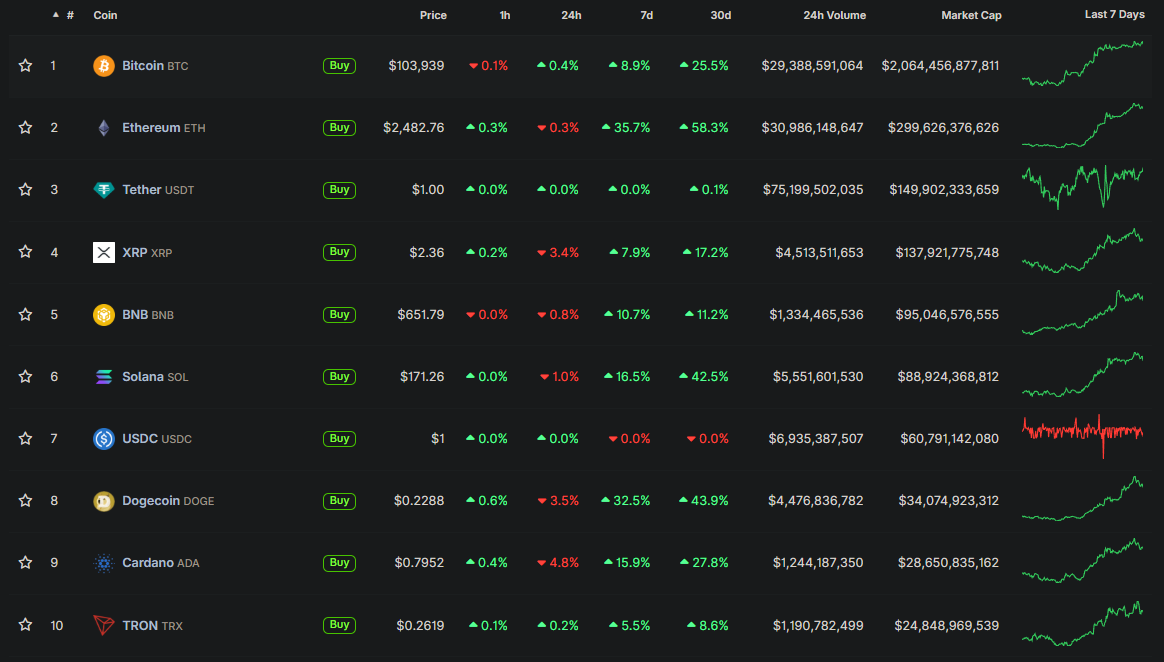The height and width of the screenshot is (662, 1164).
Task: Sort by the Price column header
Action: coord(433,16)
